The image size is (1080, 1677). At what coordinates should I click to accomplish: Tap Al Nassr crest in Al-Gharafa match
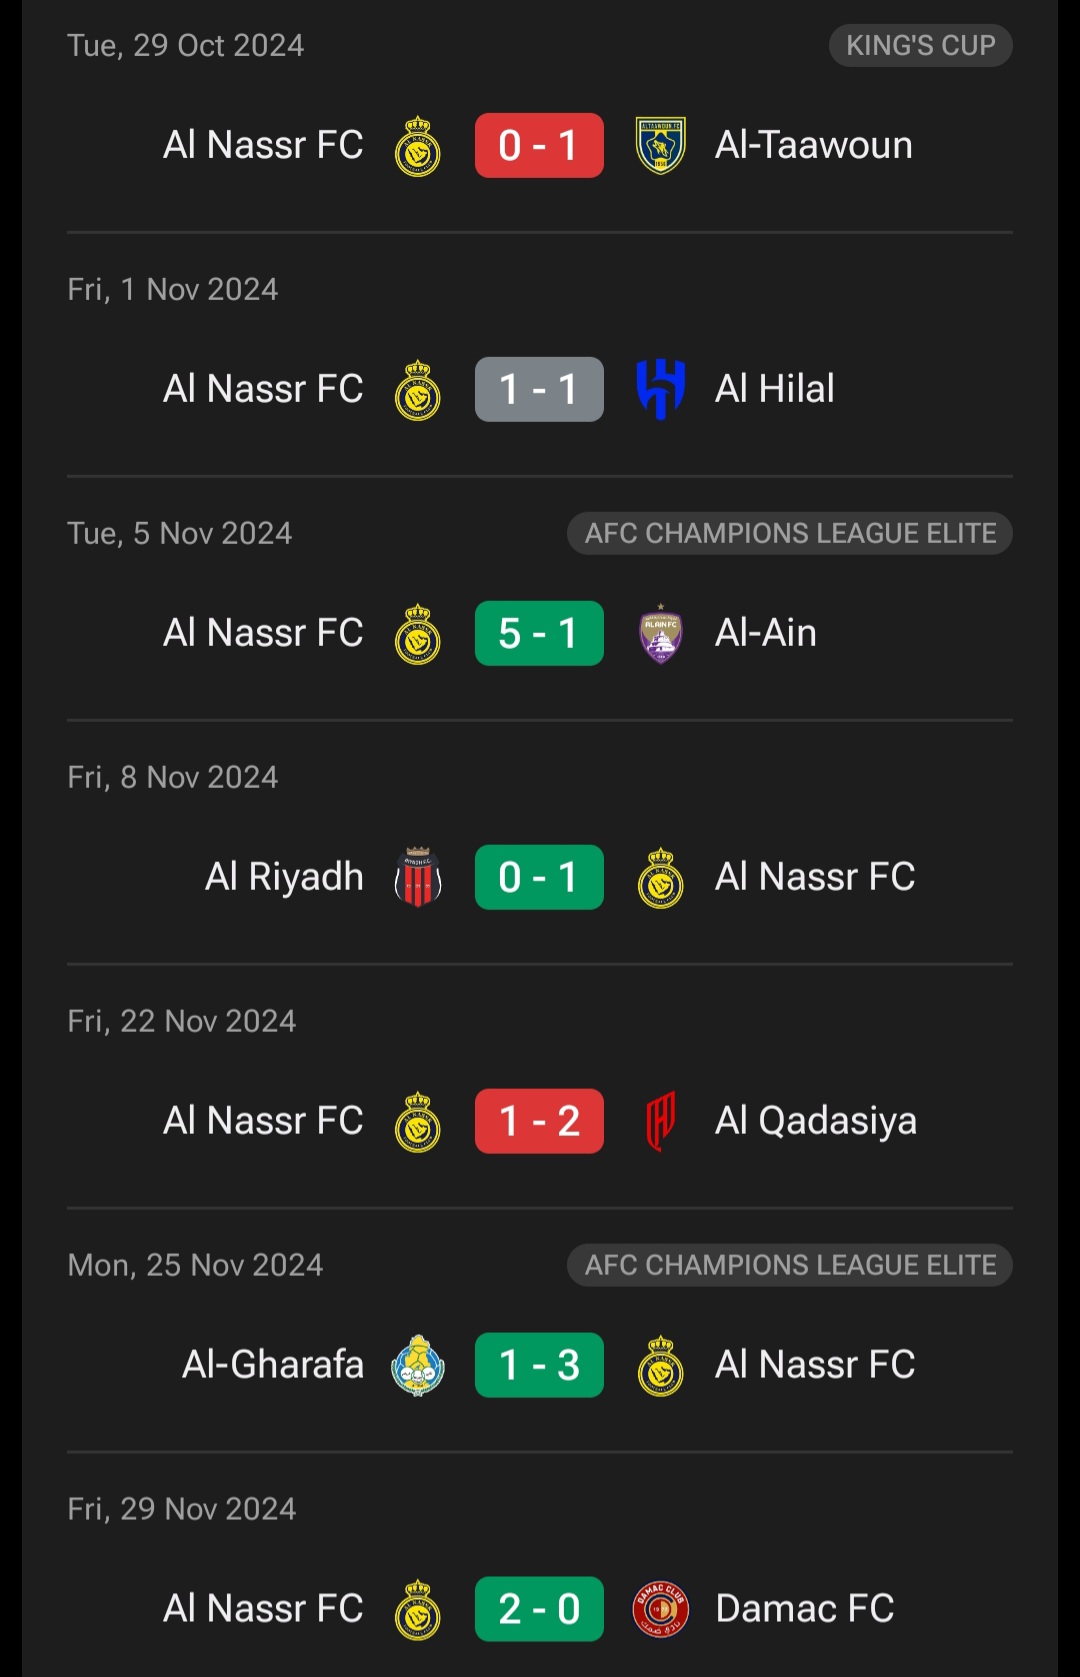(x=661, y=1365)
